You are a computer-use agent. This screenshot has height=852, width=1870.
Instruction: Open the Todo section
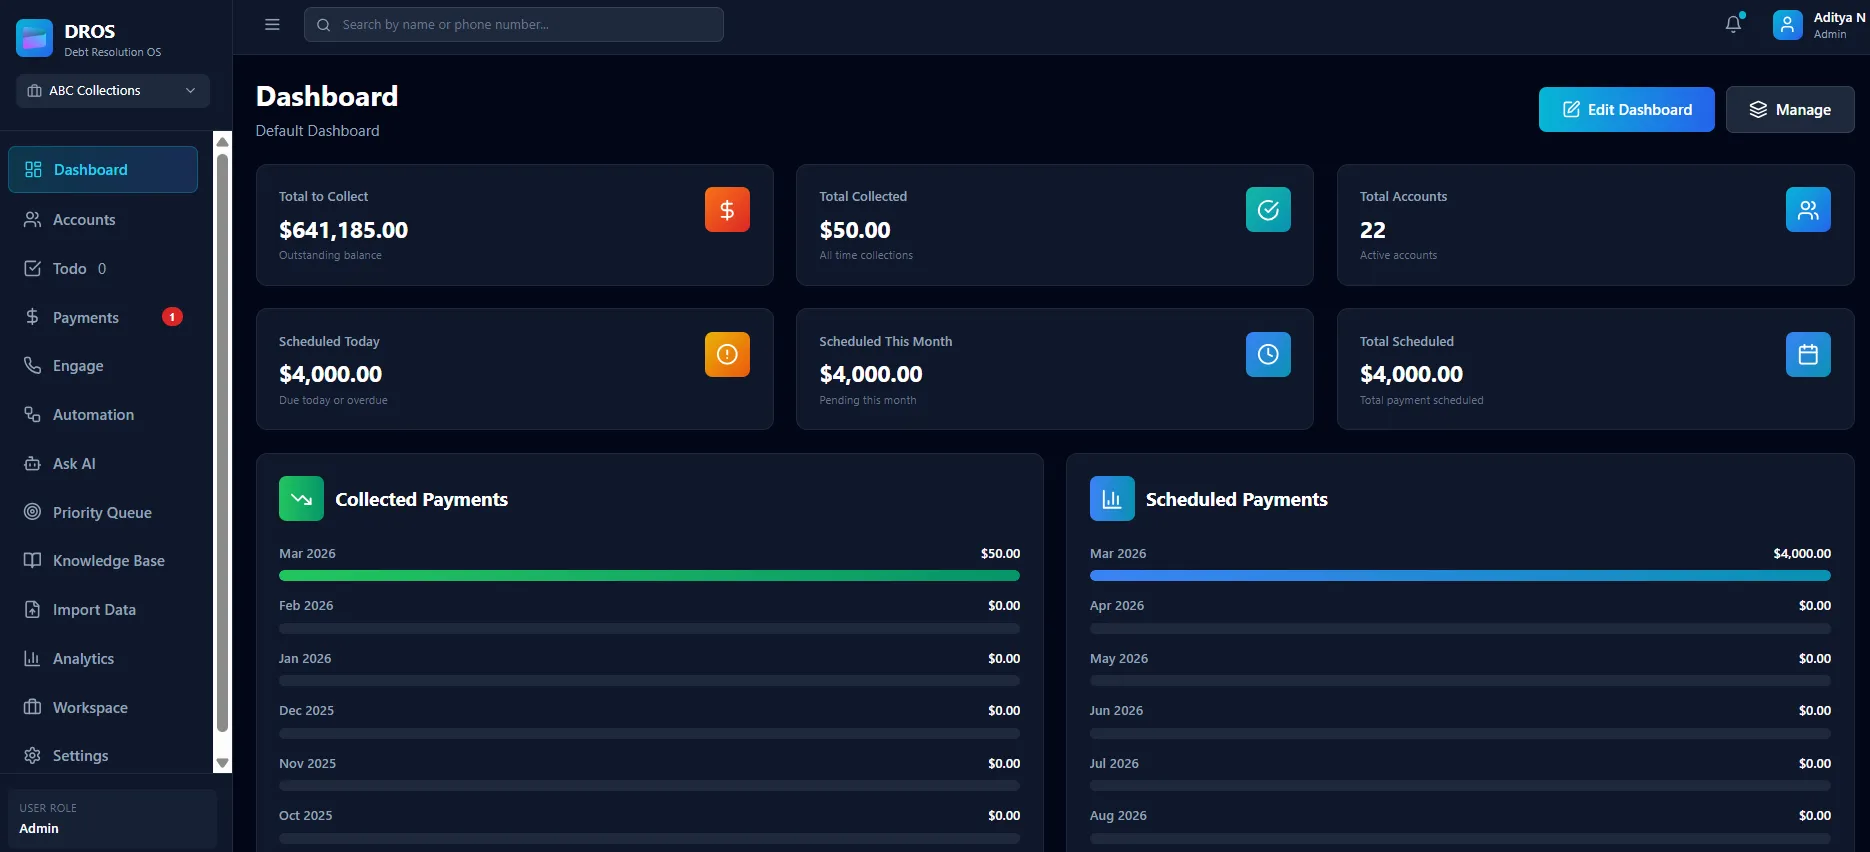coord(103,269)
